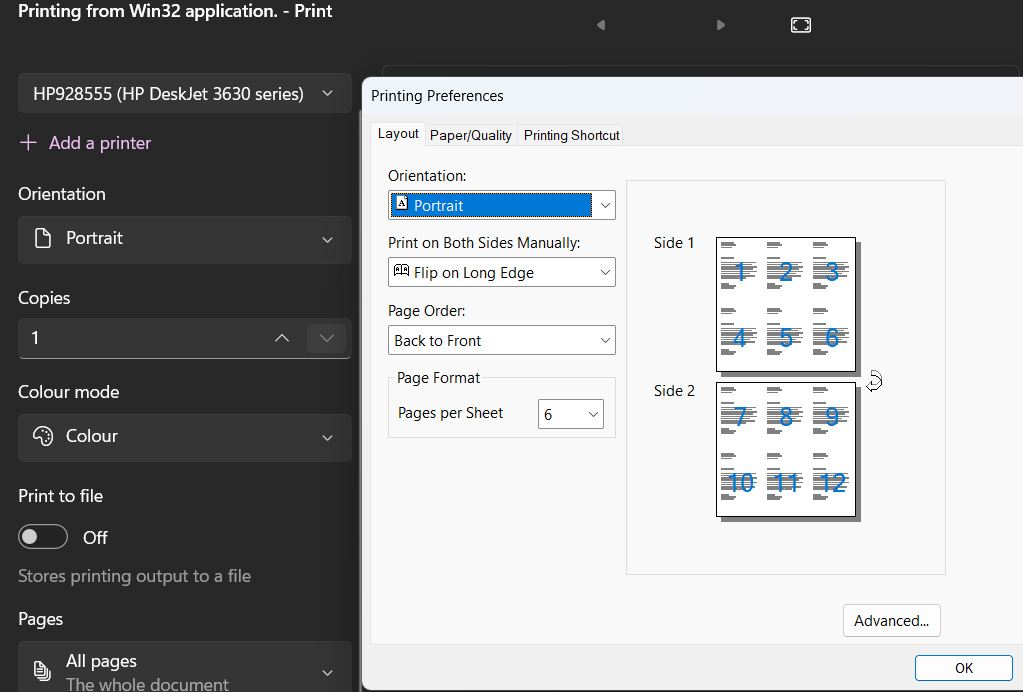Open the Page Order Back to Front dropdown
The width and height of the screenshot is (1023, 692).
pos(502,340)
